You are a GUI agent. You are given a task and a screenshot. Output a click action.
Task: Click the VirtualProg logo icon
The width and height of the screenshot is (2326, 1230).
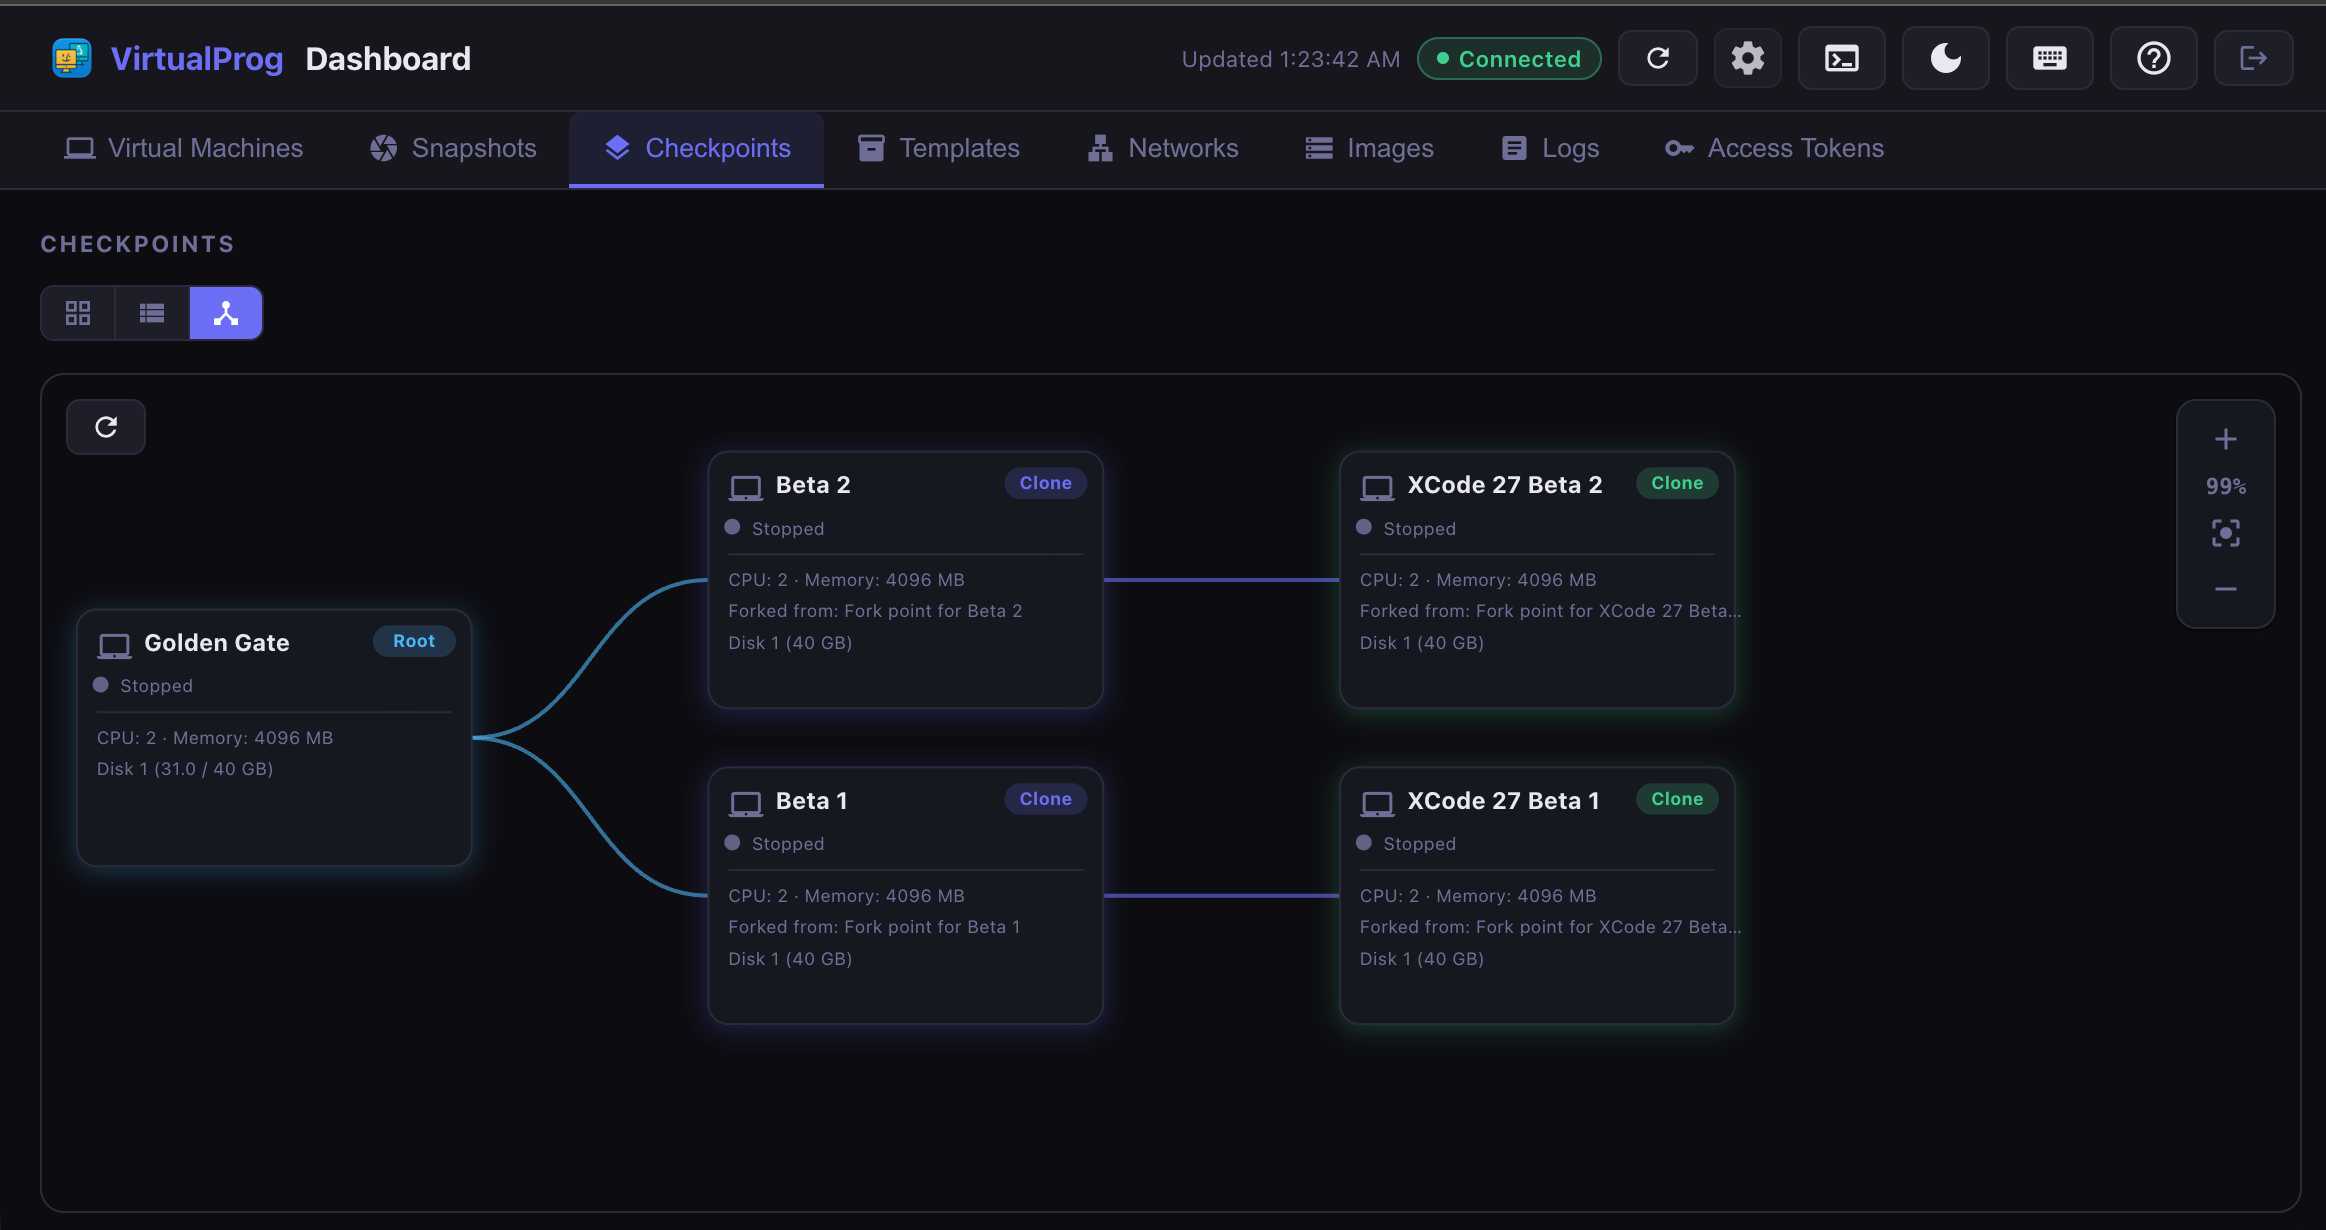72,58
